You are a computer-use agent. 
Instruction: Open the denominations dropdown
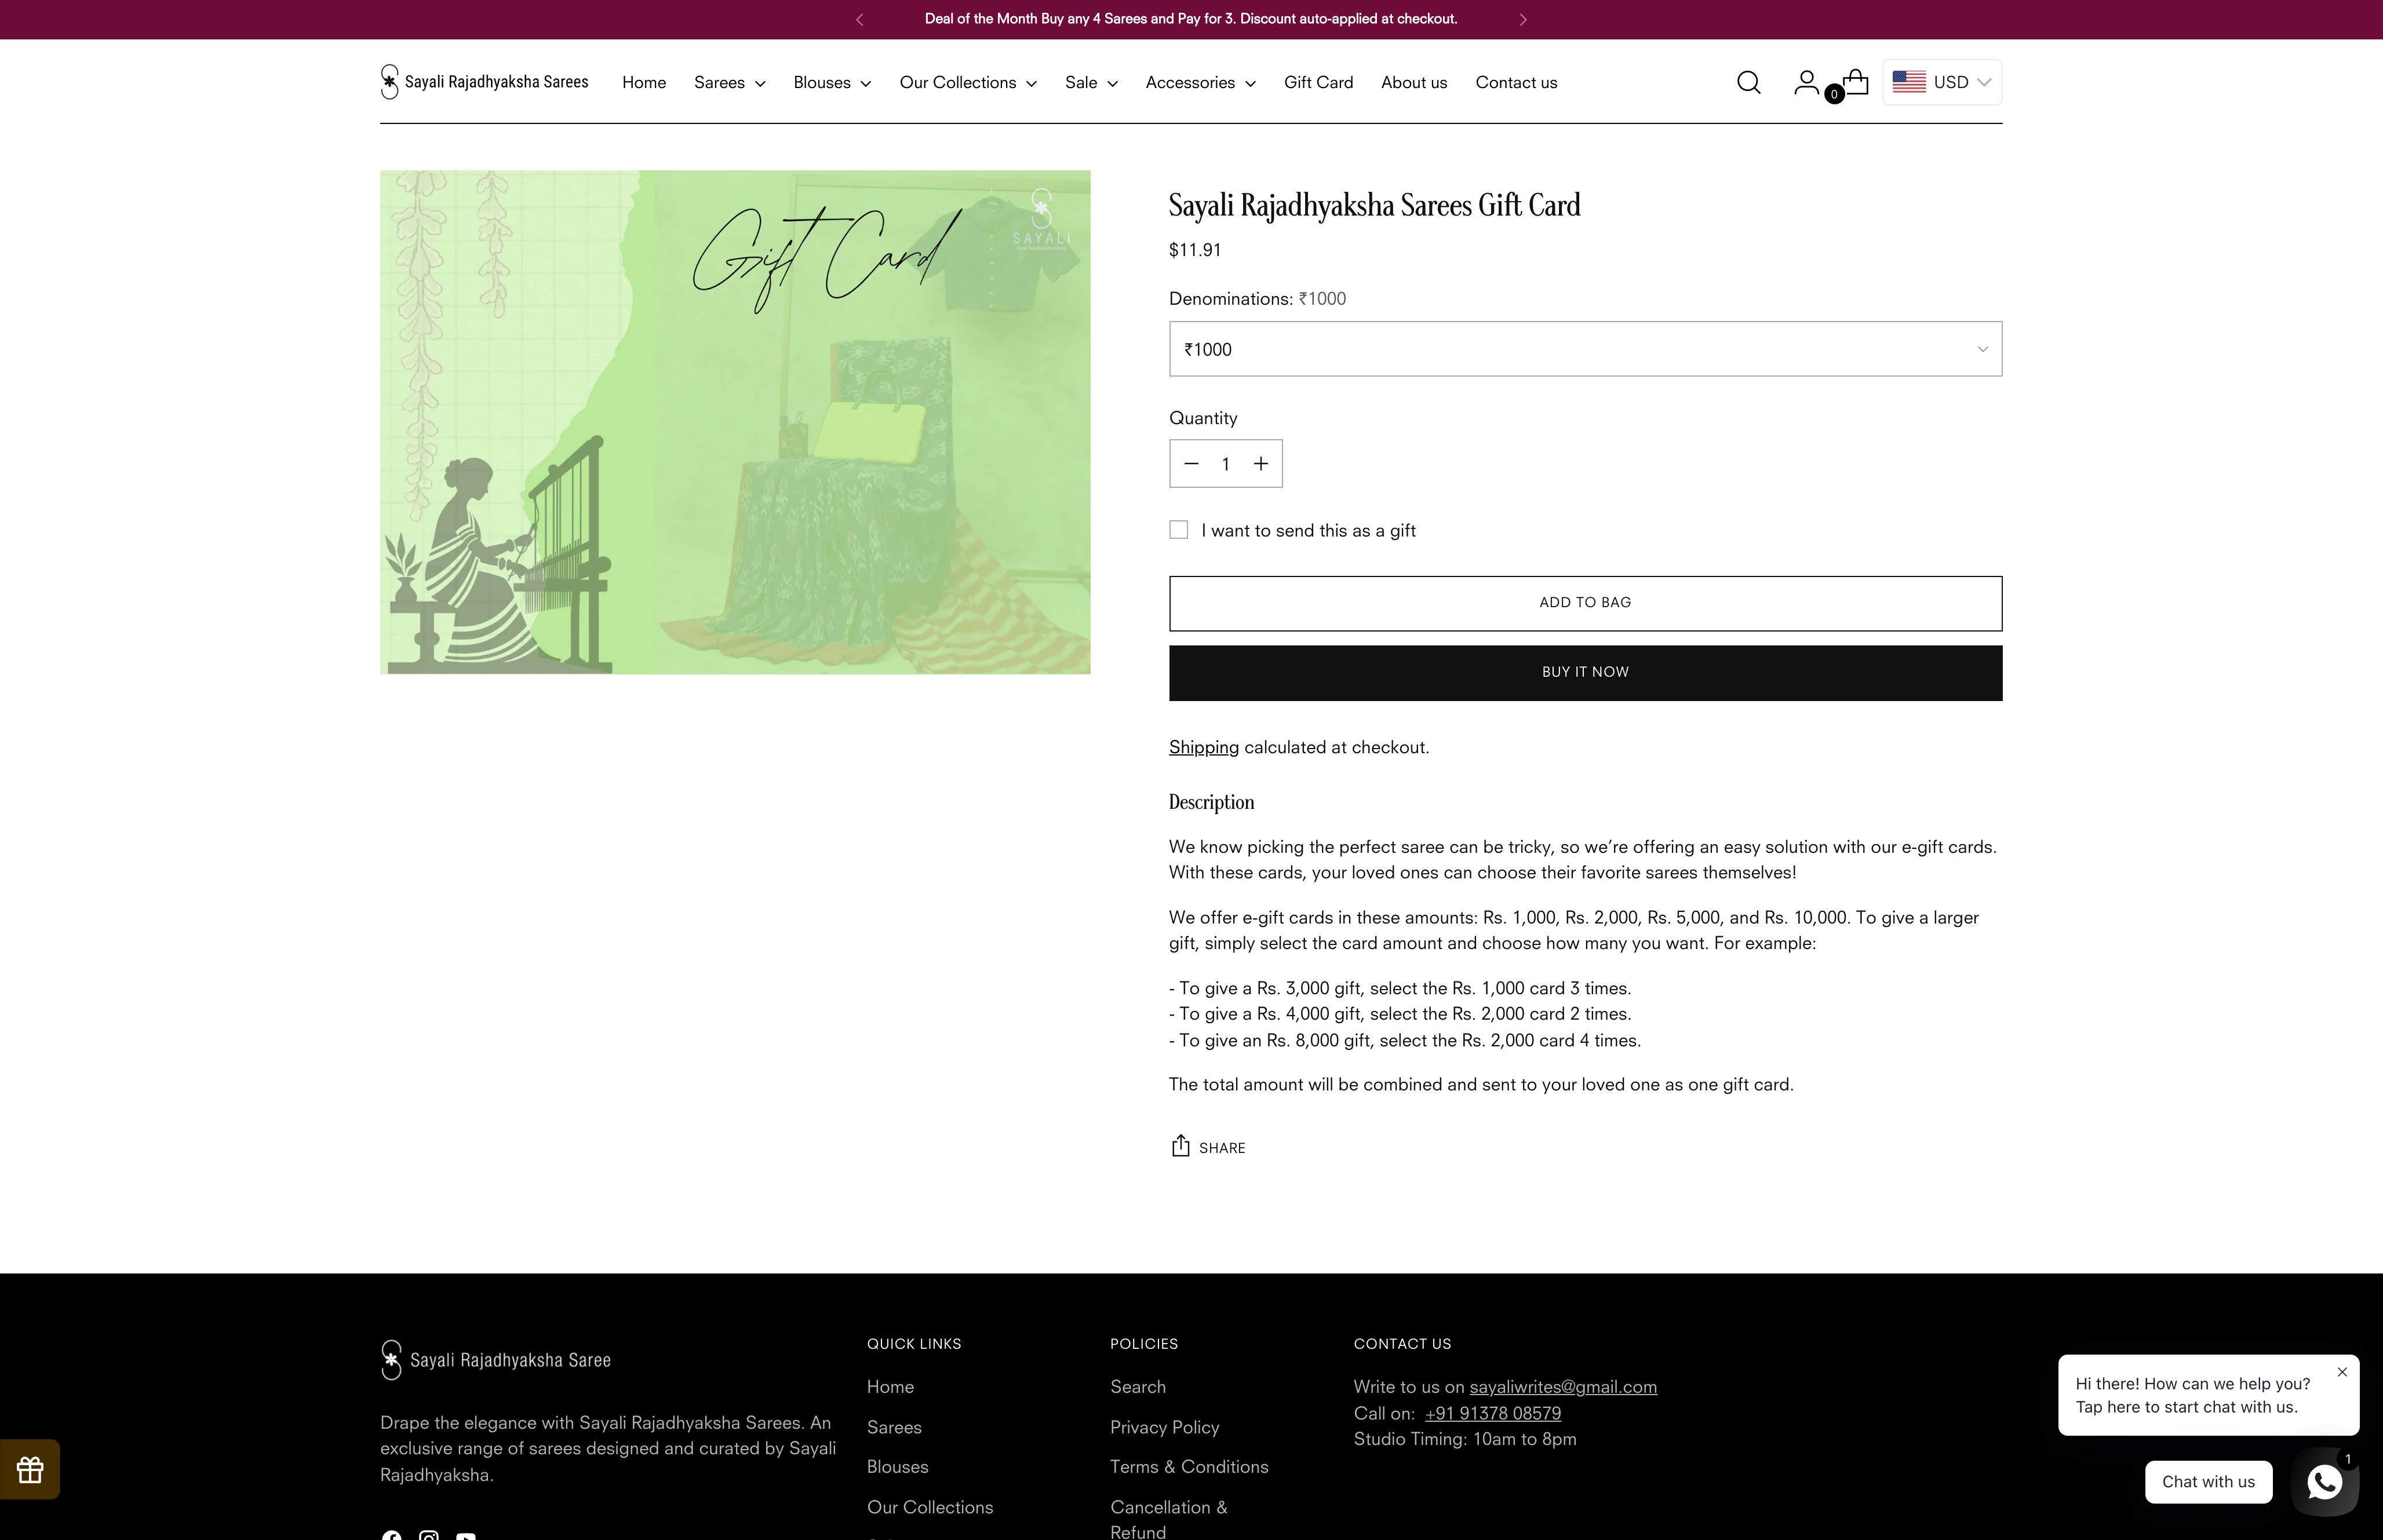coord(1584,348)
